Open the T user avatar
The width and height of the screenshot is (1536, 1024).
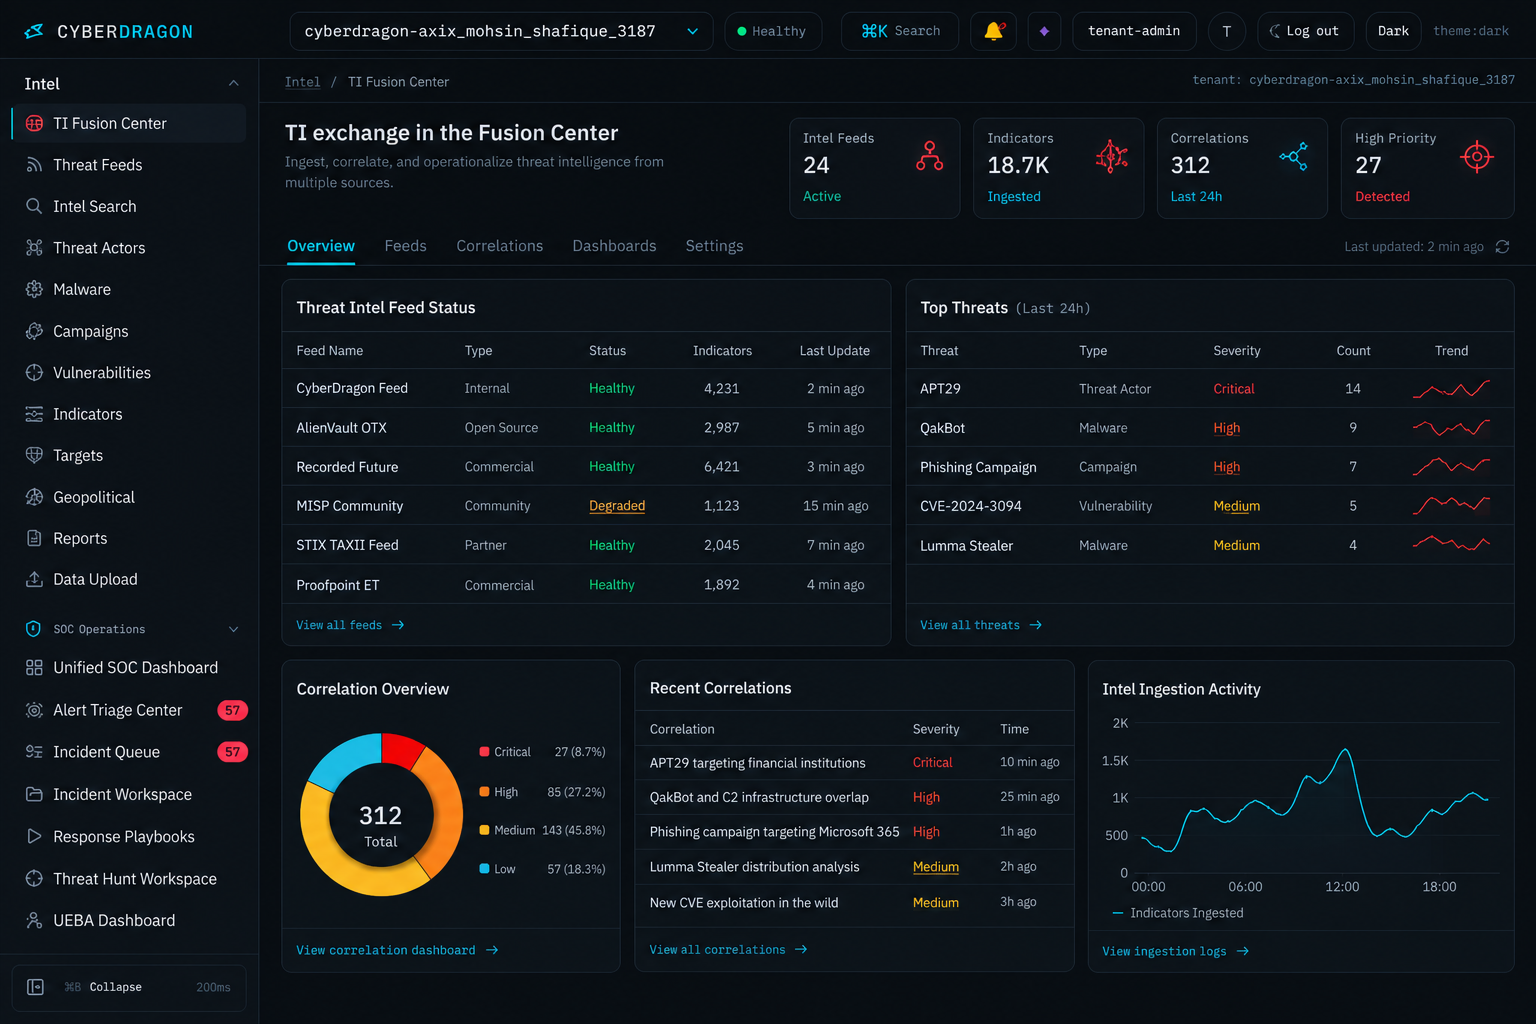point(1227,31)
